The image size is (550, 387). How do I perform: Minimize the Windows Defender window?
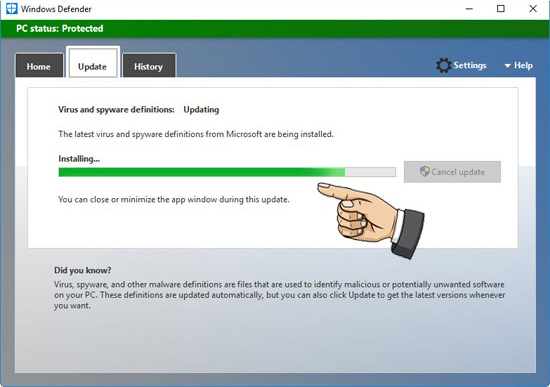pos(469,9)
